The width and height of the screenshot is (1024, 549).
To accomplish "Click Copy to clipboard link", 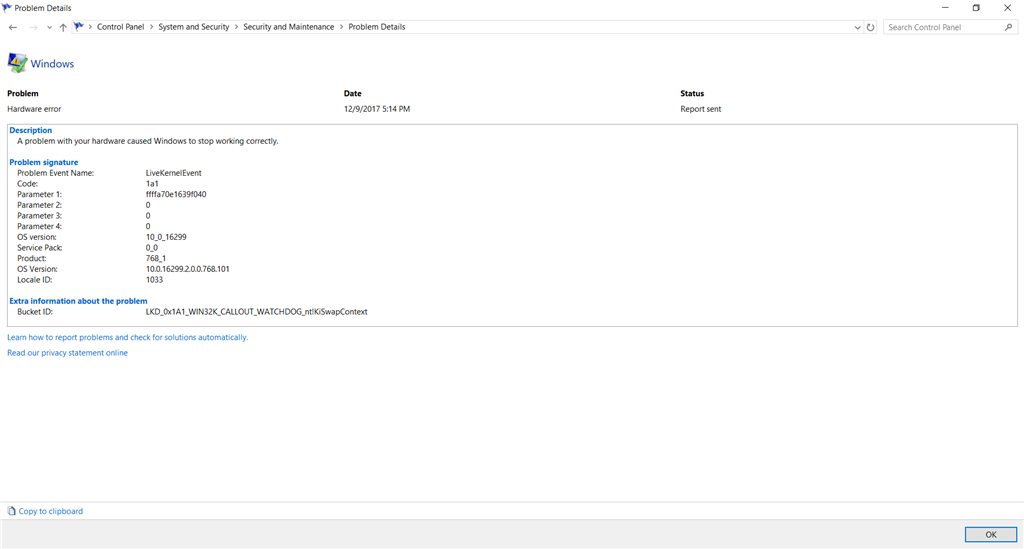I will (x=51, y=511).
